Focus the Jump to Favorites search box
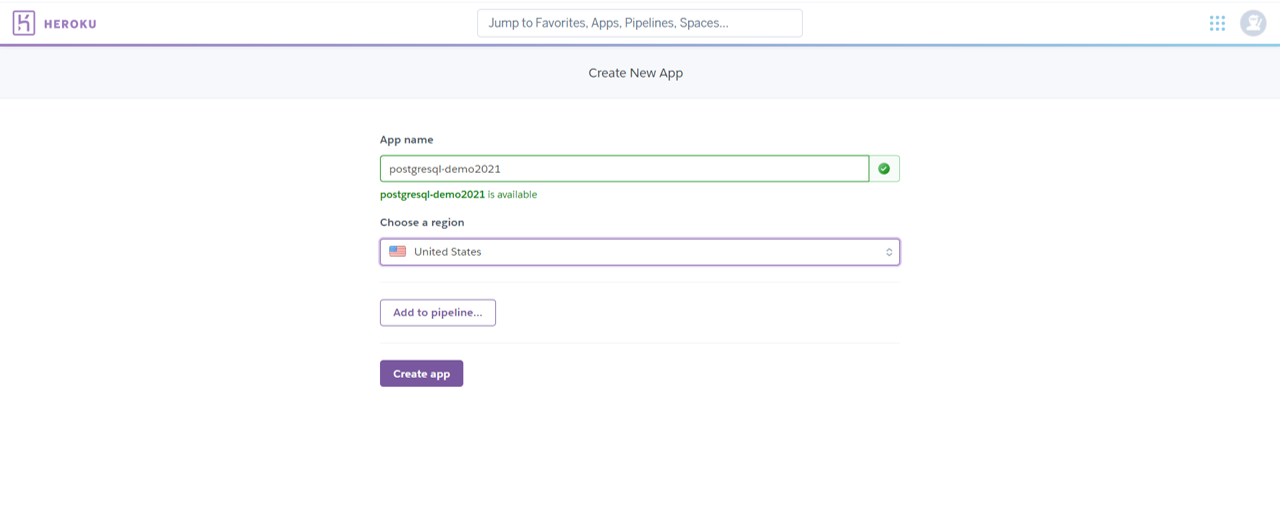 (640, 23)
